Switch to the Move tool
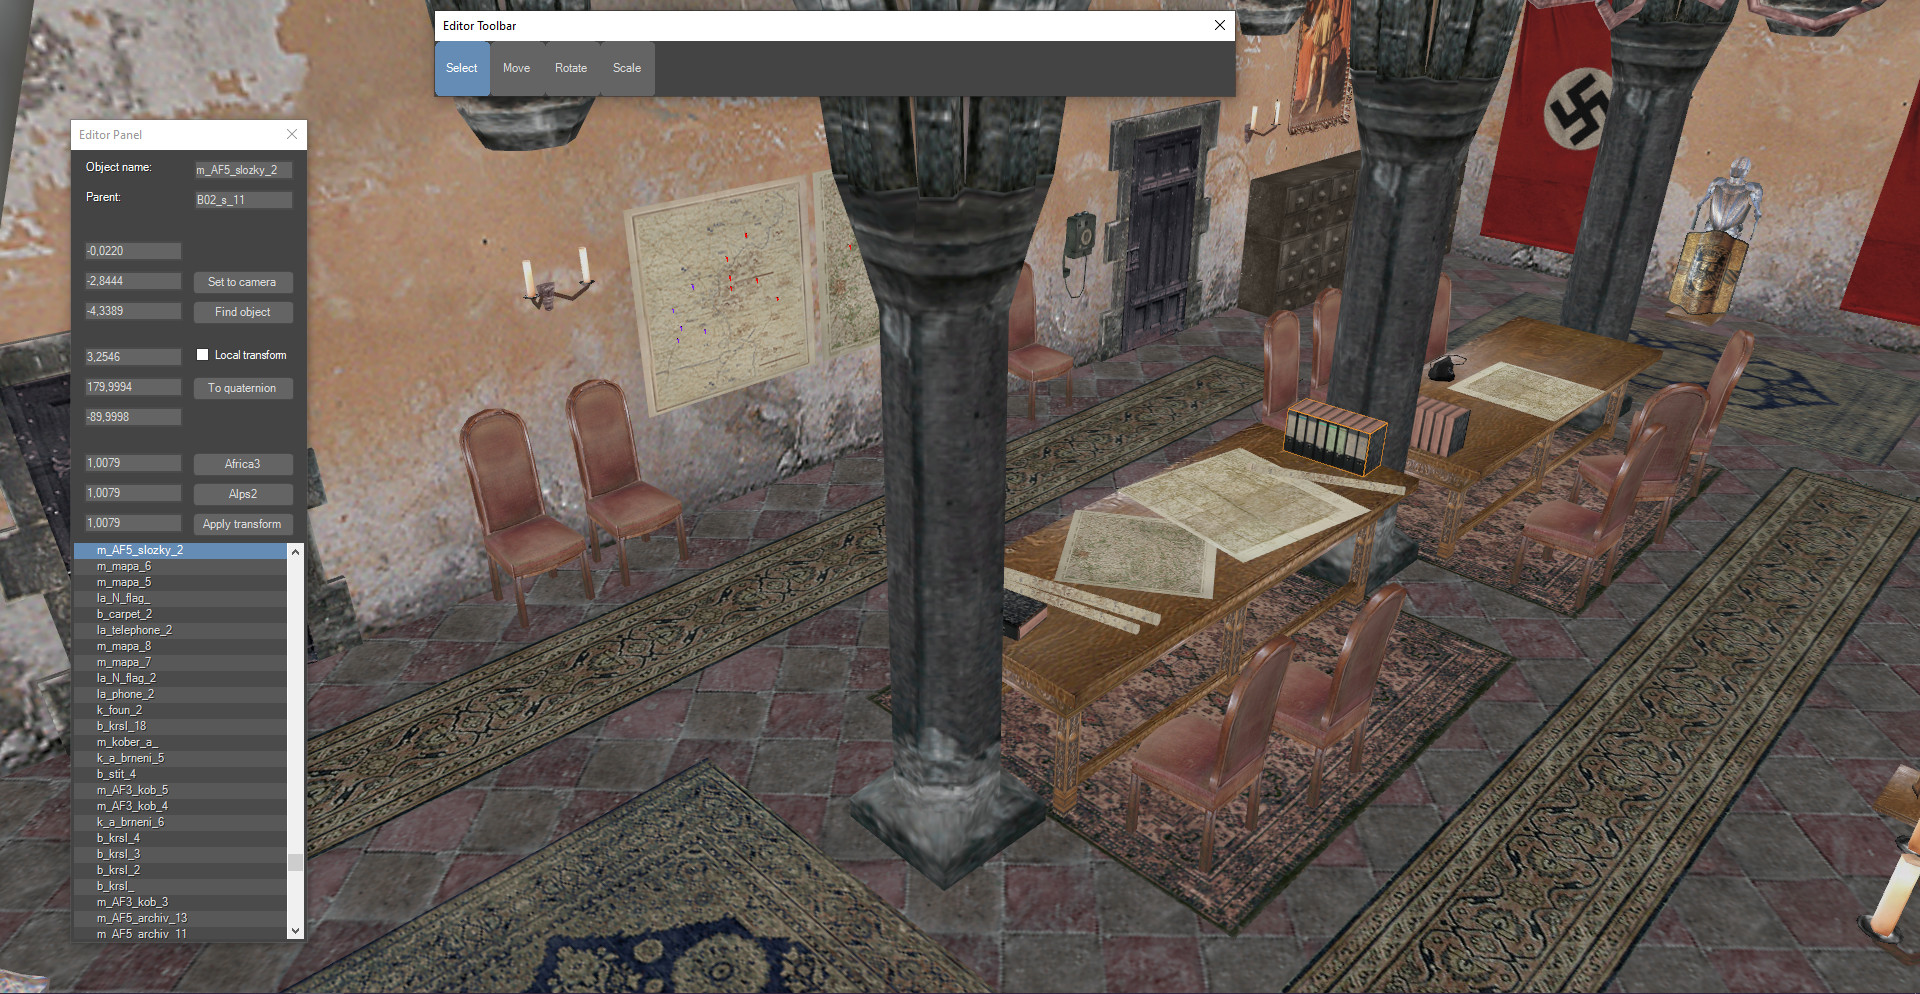 click(517, 68)
